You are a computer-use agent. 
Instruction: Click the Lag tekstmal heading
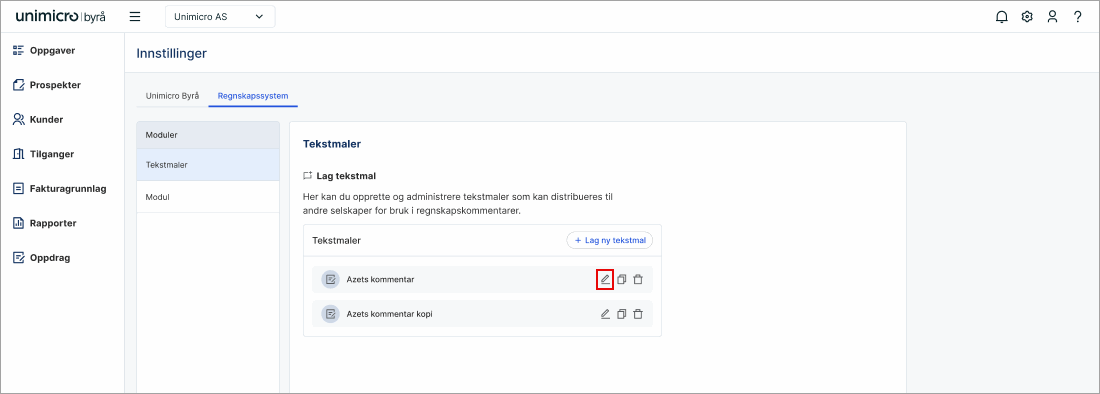point(347,175)
